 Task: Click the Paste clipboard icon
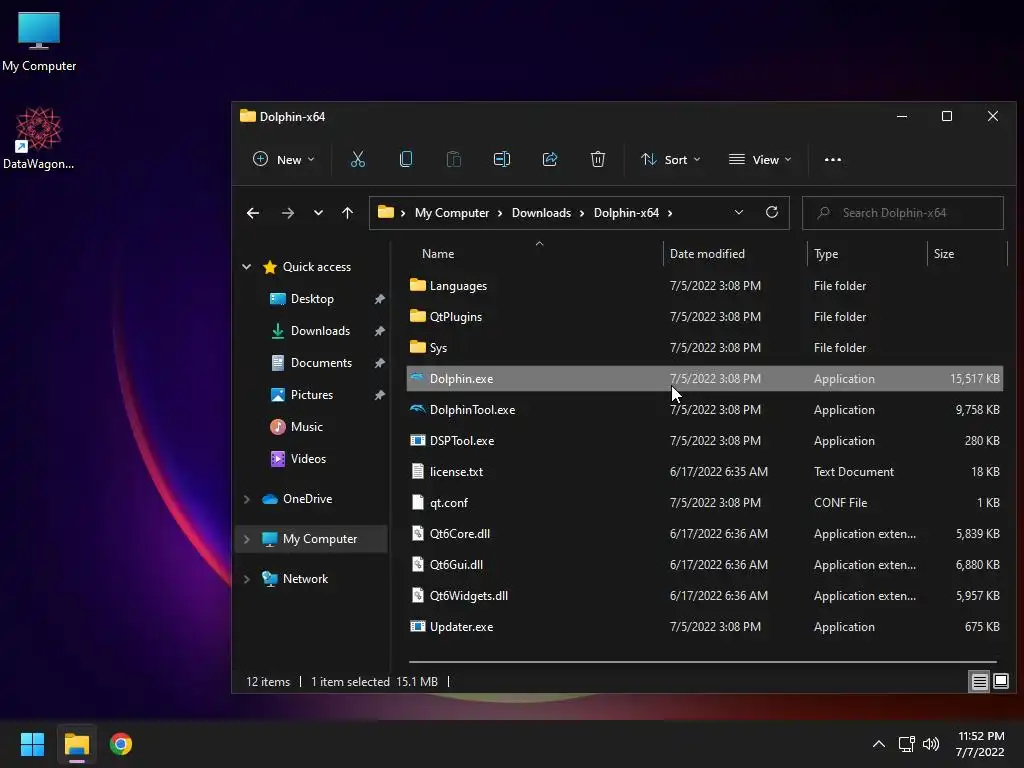(x=453, y=159)
